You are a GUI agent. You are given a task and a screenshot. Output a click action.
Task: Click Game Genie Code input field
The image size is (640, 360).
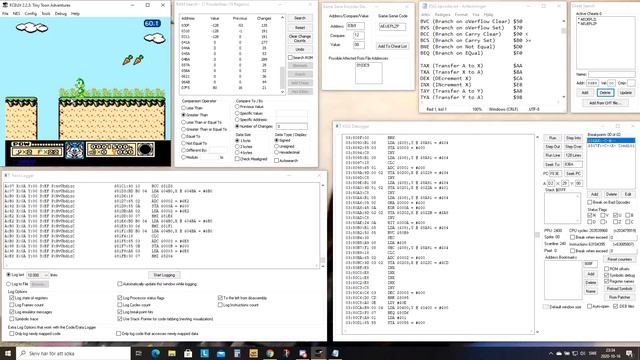(392, 27)
